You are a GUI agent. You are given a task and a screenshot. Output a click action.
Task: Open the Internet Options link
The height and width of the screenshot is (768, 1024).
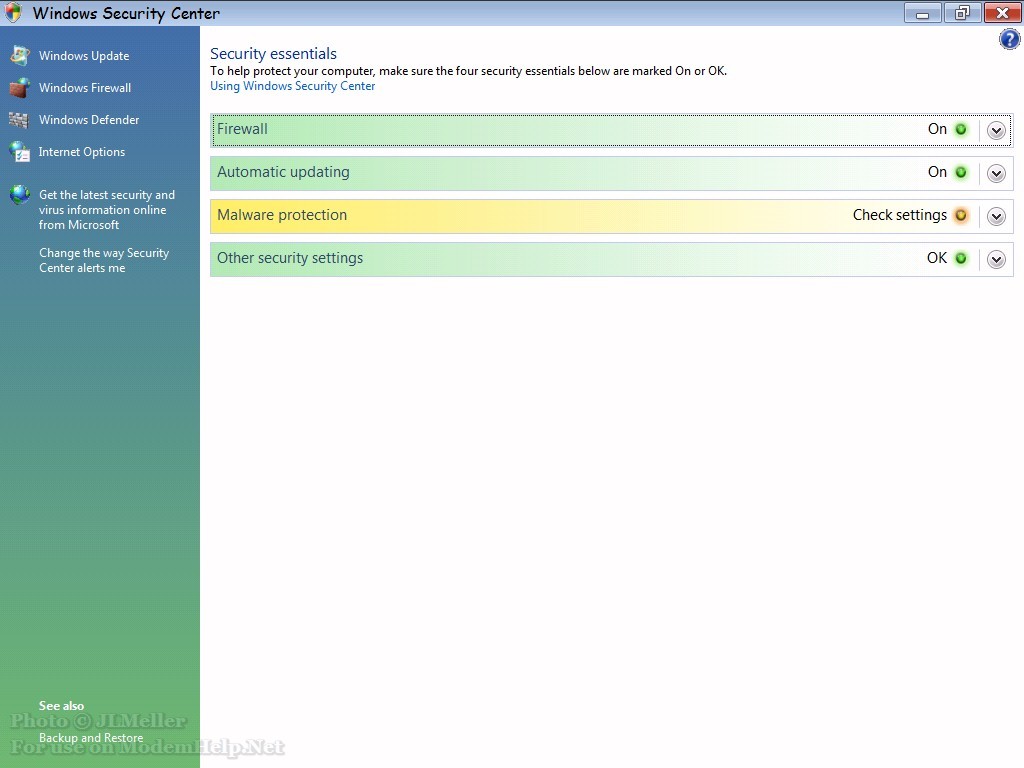[82, 152]
